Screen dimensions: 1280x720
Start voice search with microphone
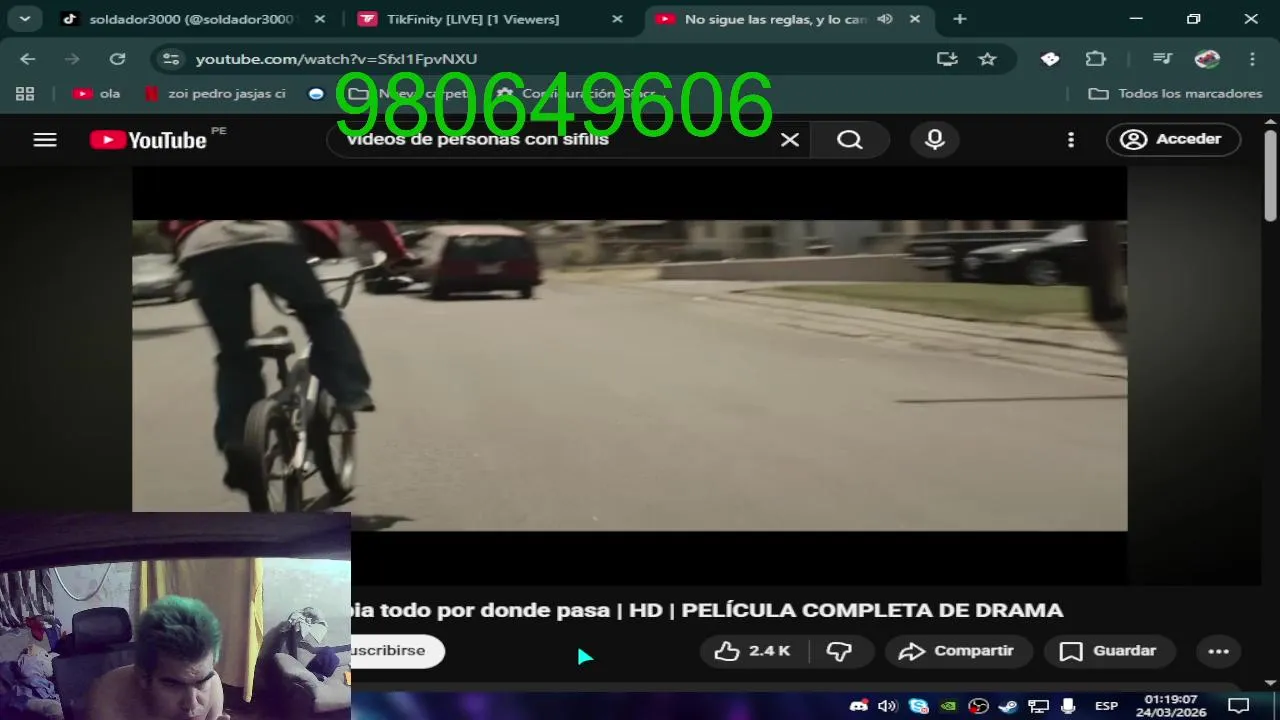click(x=935, y=140)
